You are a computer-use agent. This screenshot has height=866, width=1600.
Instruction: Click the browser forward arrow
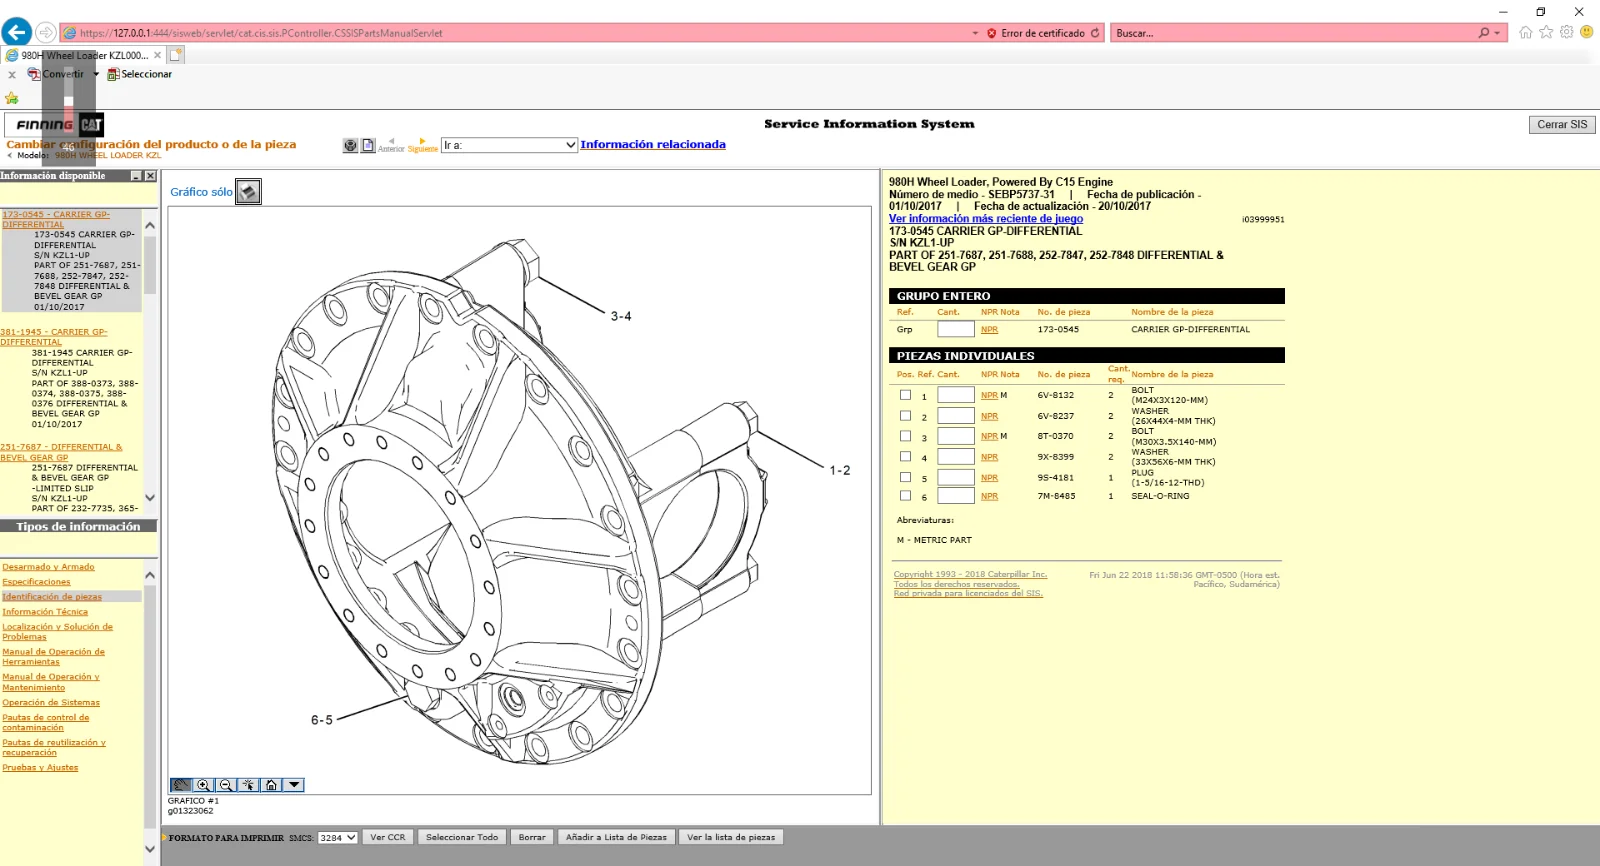[x=45, y=32]
